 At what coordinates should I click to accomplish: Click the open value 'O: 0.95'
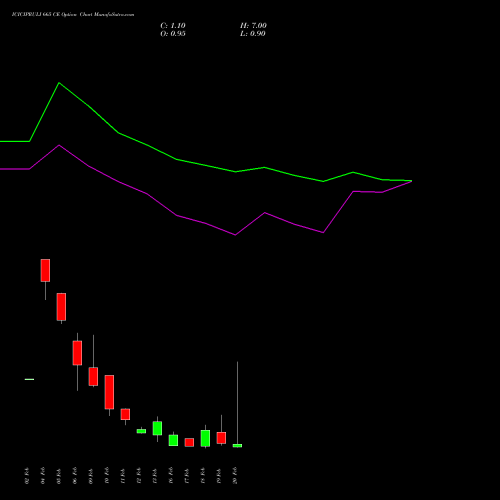(173, 34)
